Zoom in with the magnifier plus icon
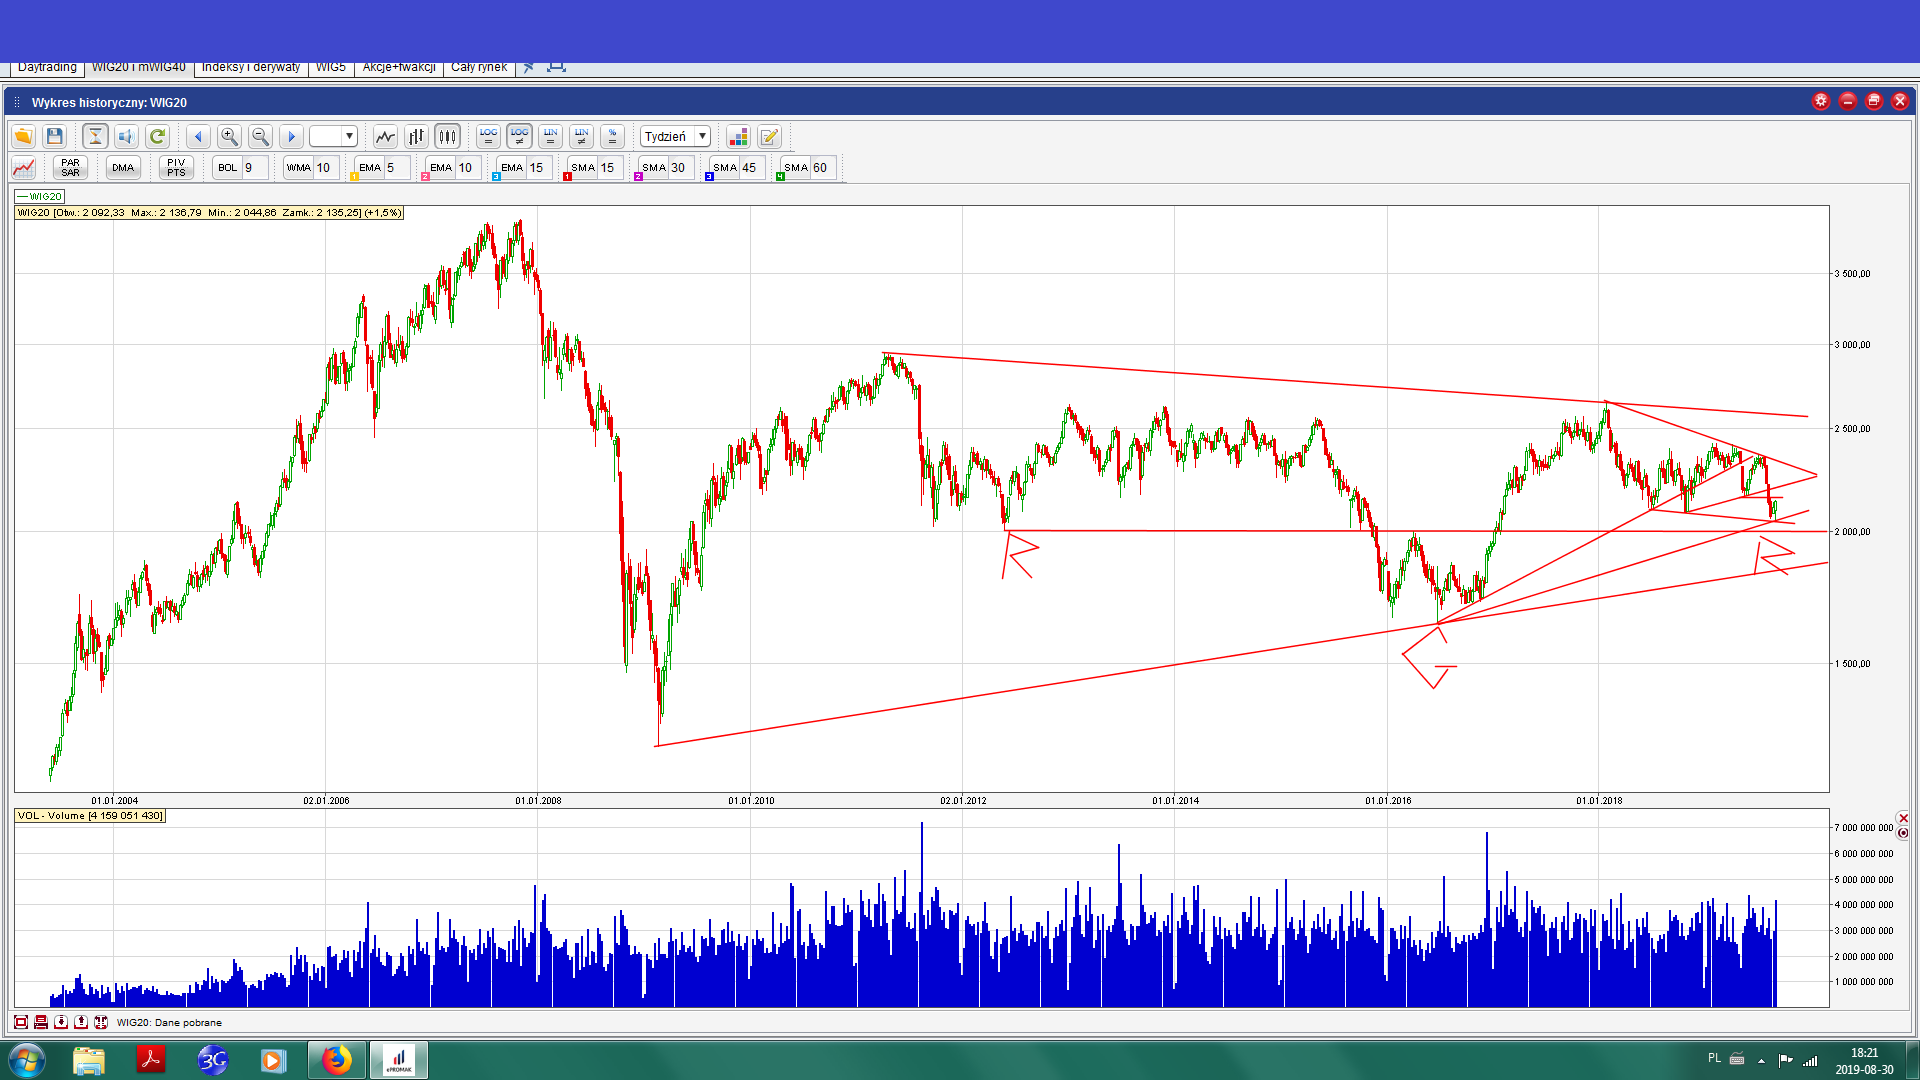Image resolution: width=1920 pixels, height=1080 pixels. (229, 137)
